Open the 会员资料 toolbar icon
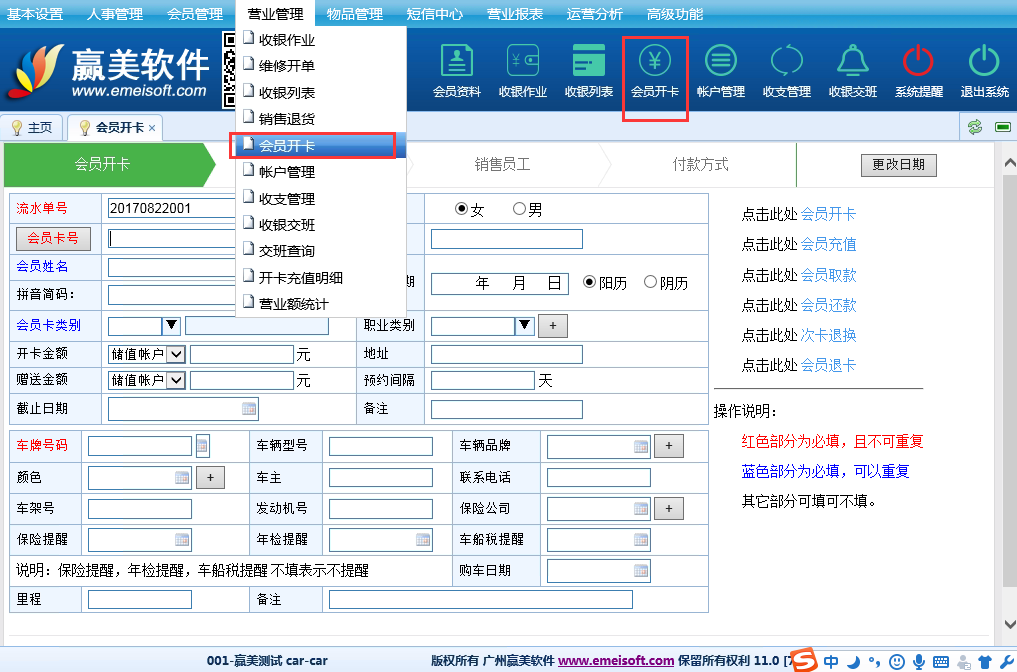 [x=456, y=70]
